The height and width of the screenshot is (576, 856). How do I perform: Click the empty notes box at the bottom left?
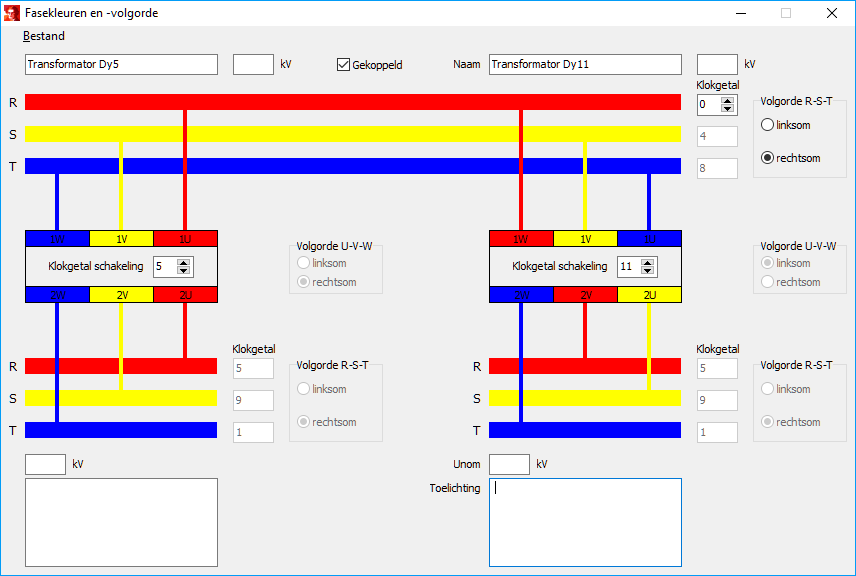click(x=121, y=522)
